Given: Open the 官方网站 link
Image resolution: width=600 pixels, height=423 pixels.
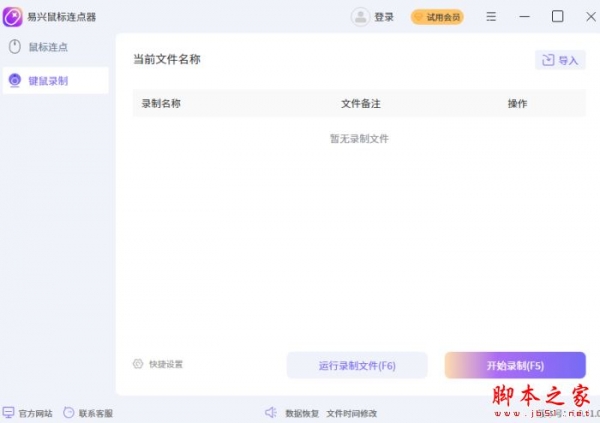Looking at the screenshot, I should (35, 413).
